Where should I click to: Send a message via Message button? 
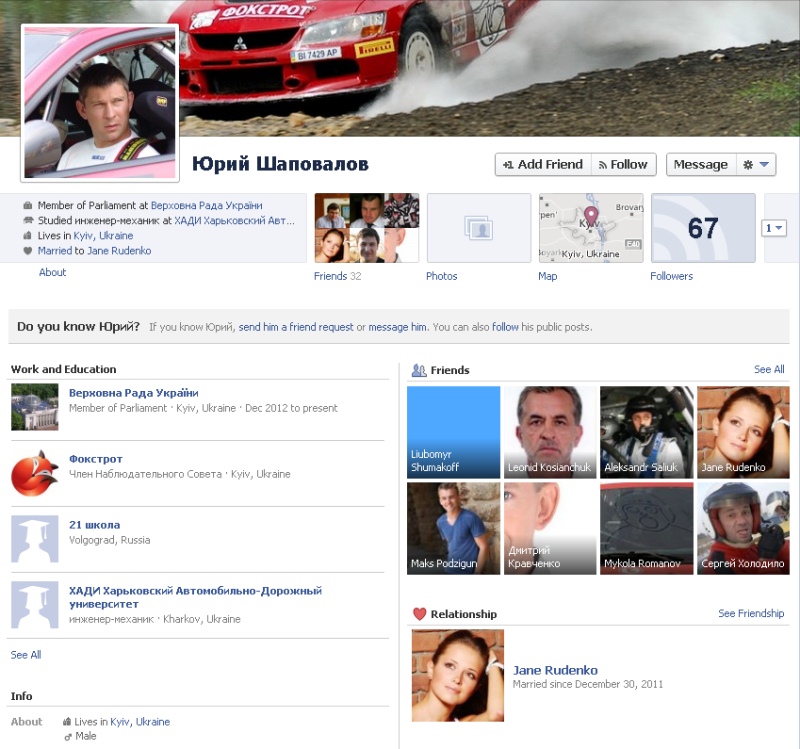700,165
